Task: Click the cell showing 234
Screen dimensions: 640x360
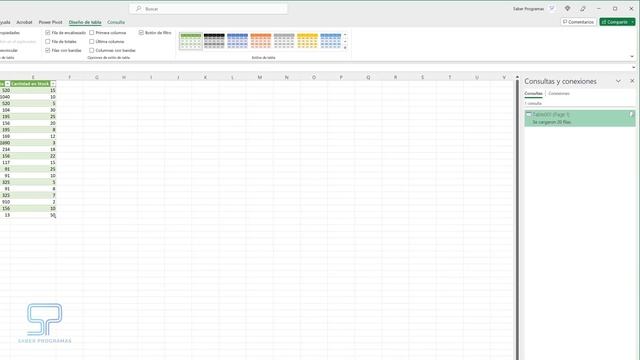Action: 5,149
